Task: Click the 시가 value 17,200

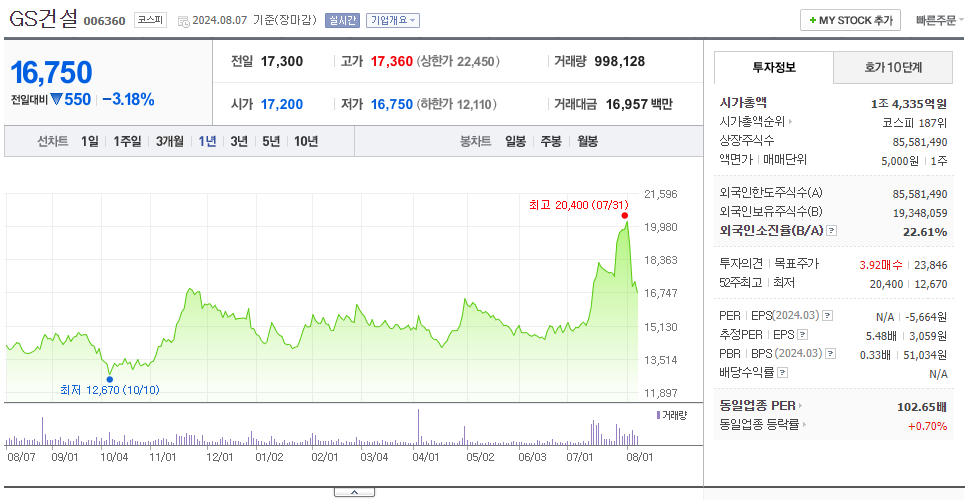Action: click(282, 104)
